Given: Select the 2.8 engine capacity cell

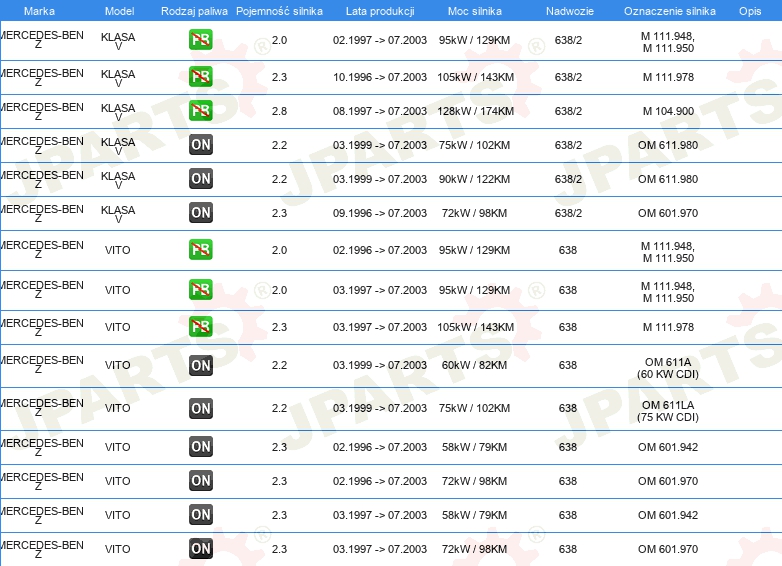Looking at the screenshot, I should [x=279, y=111].
